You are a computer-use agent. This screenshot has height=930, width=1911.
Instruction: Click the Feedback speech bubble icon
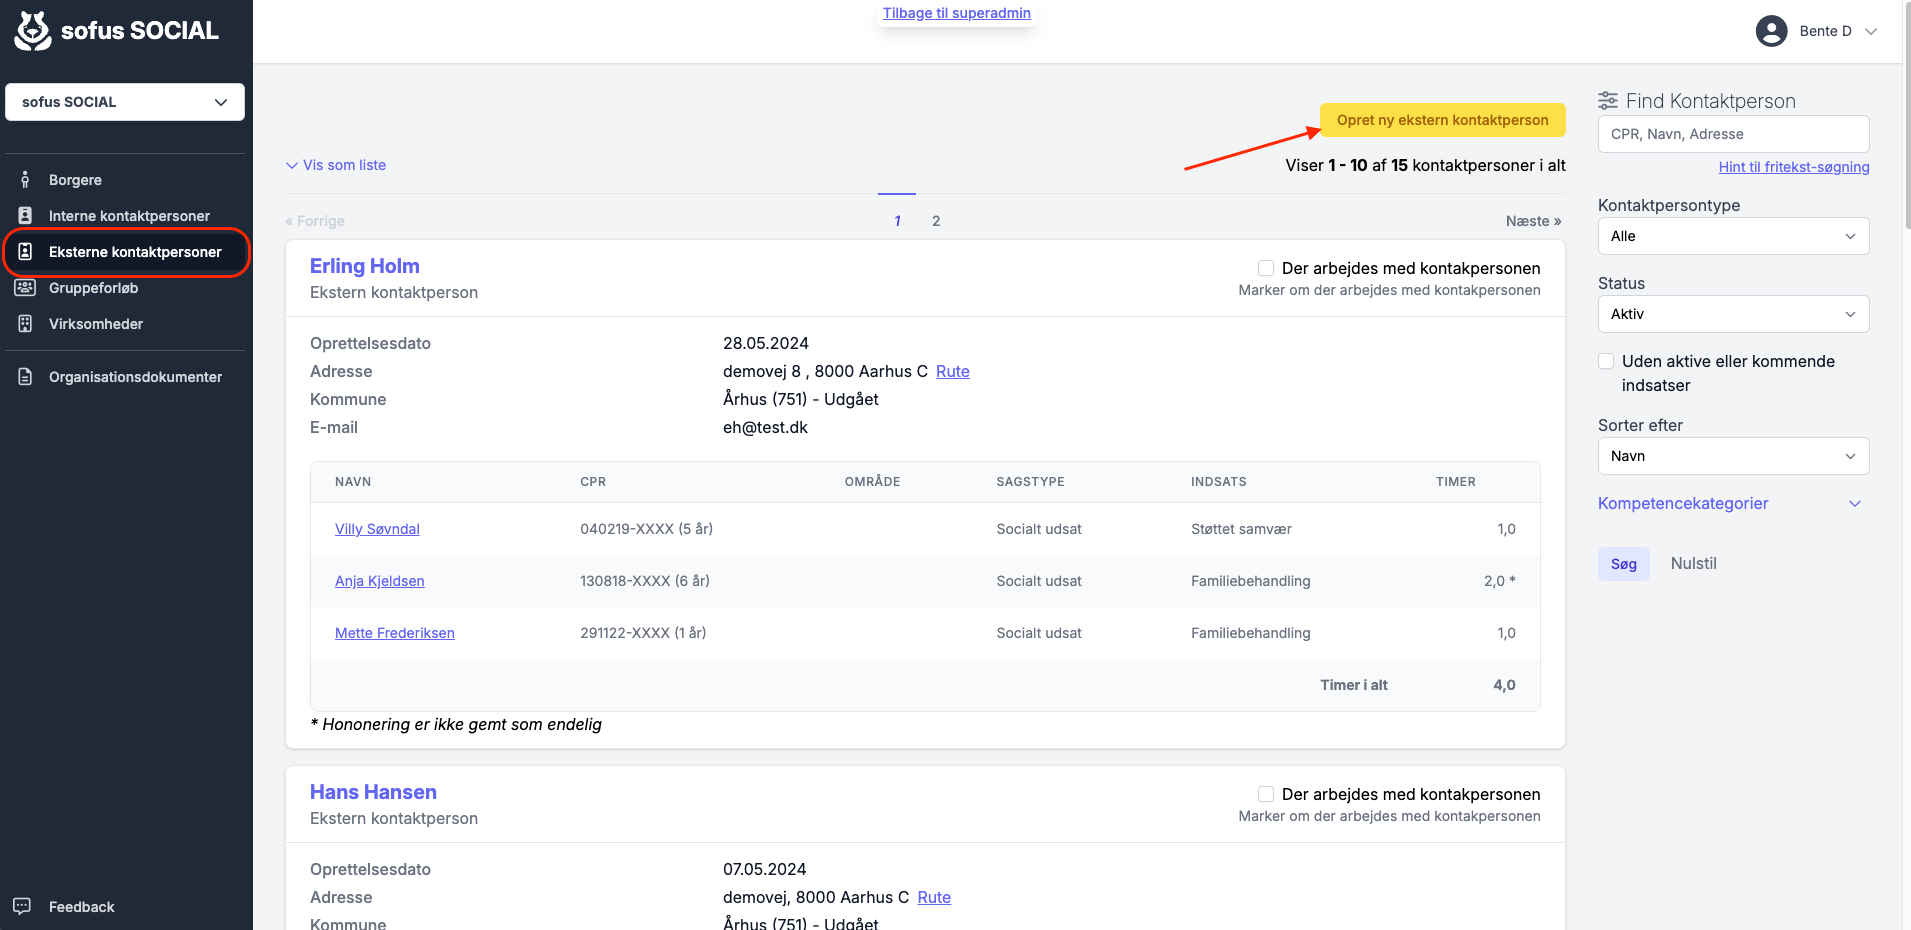click(22, 906)
